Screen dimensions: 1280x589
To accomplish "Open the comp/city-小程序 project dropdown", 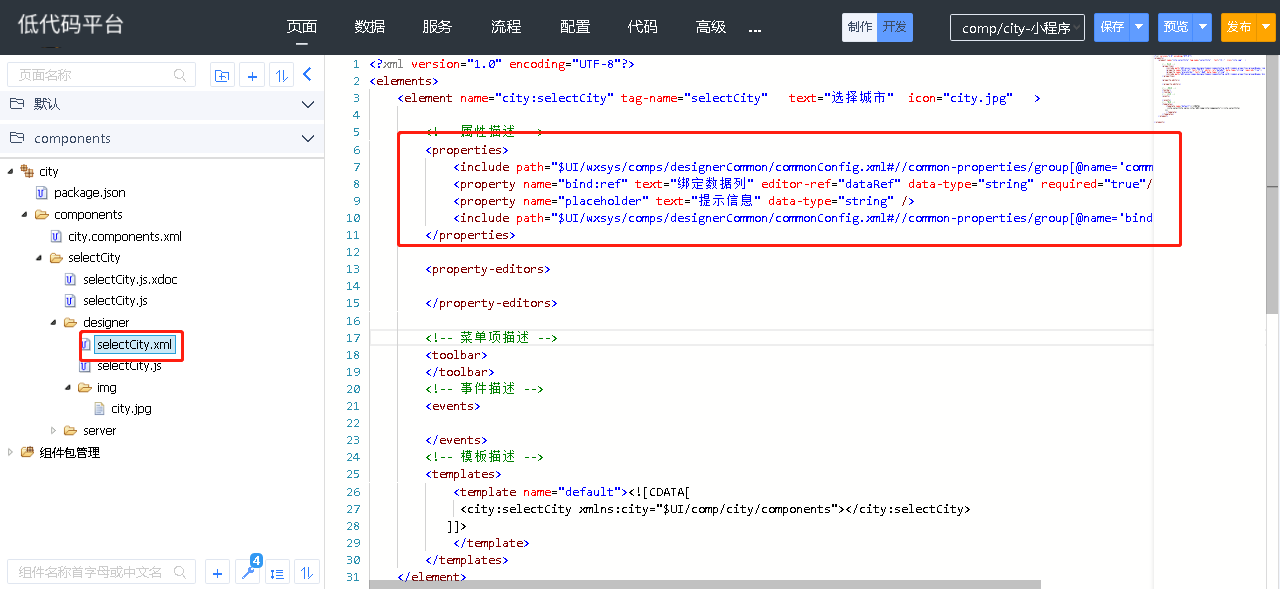I will coord(1016,28).
